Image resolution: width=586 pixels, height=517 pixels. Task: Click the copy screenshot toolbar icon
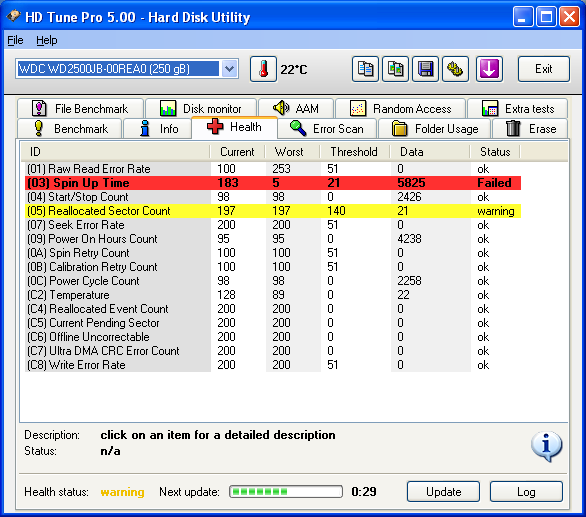click(x=395, y=69)
